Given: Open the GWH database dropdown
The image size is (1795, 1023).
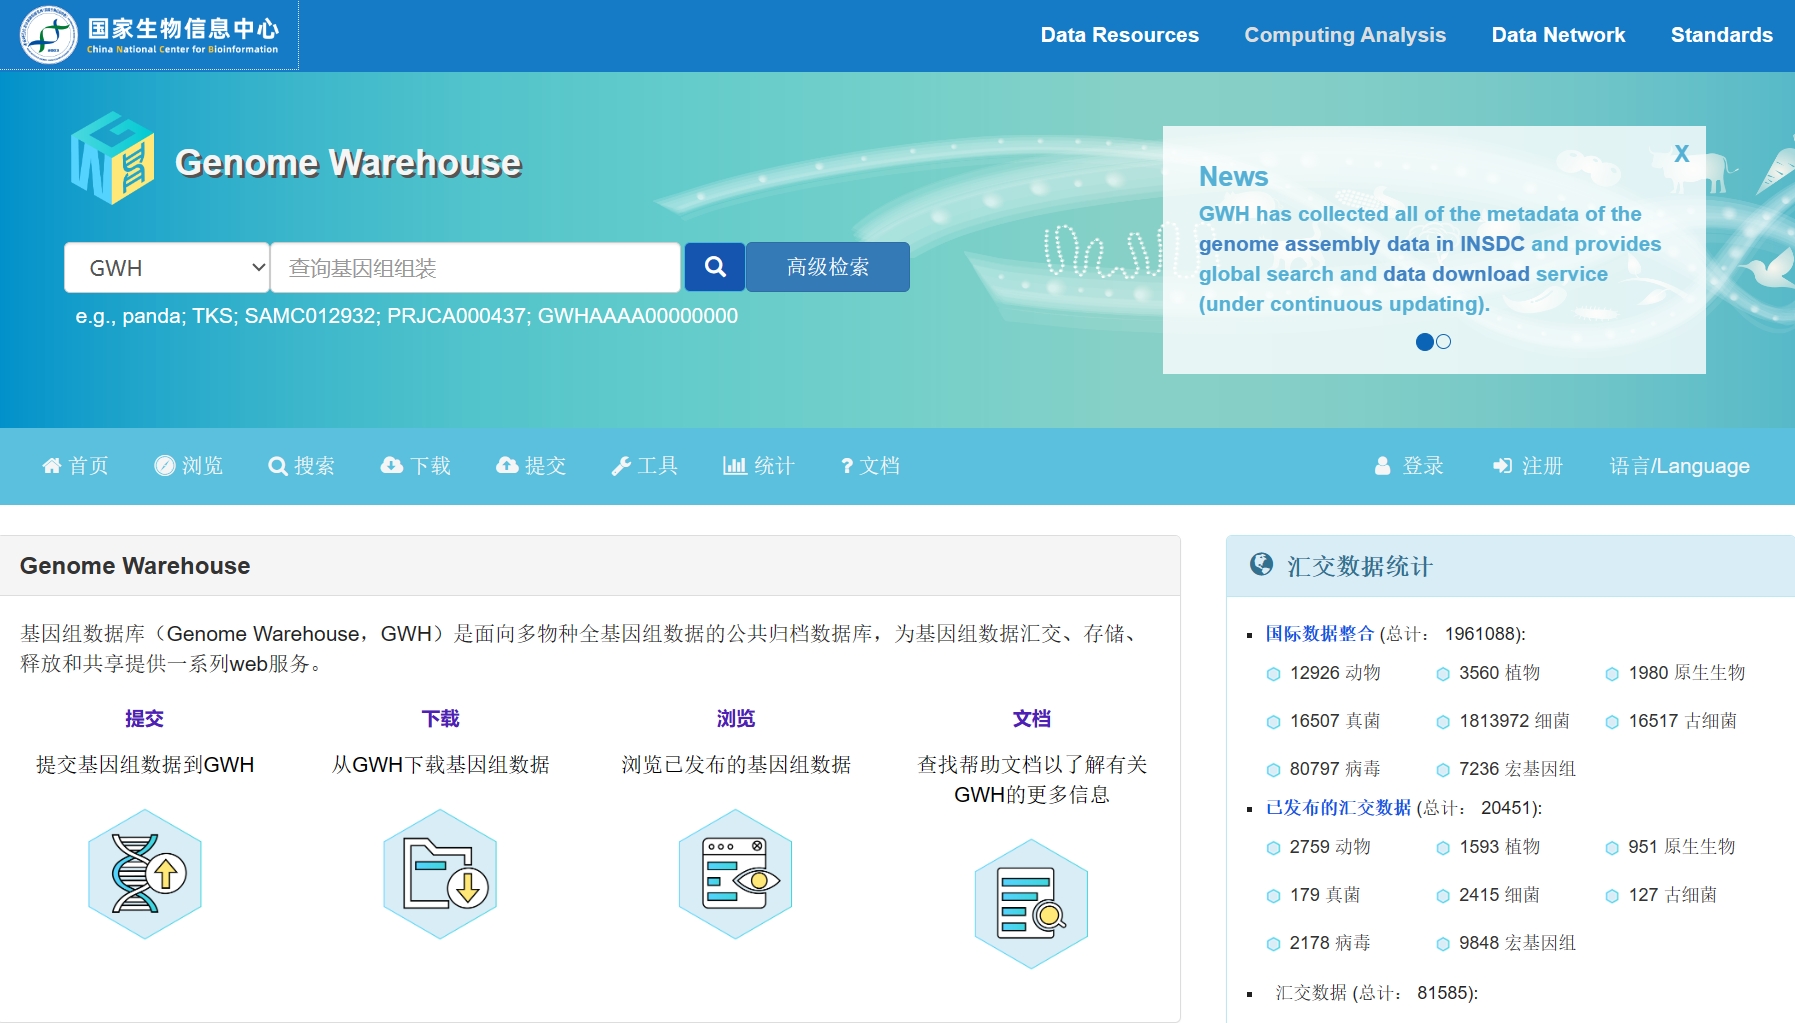Looking at the screenshot, I should point(167,268).
